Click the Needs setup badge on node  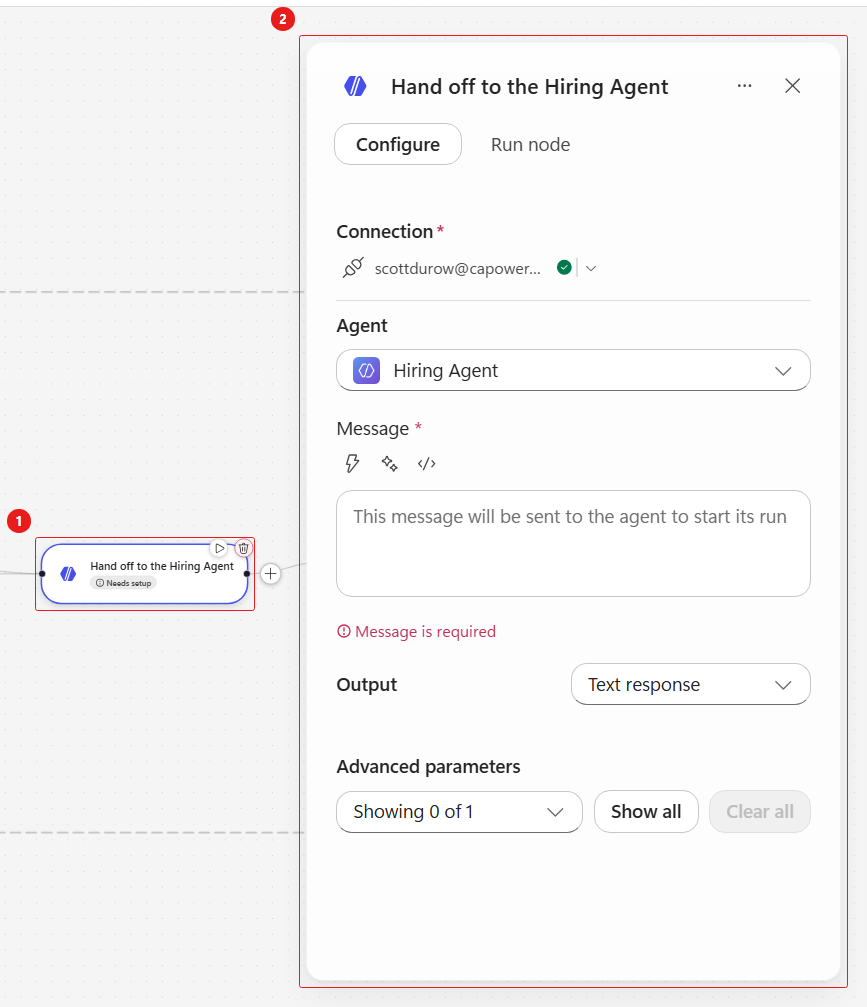coord(123,583)
